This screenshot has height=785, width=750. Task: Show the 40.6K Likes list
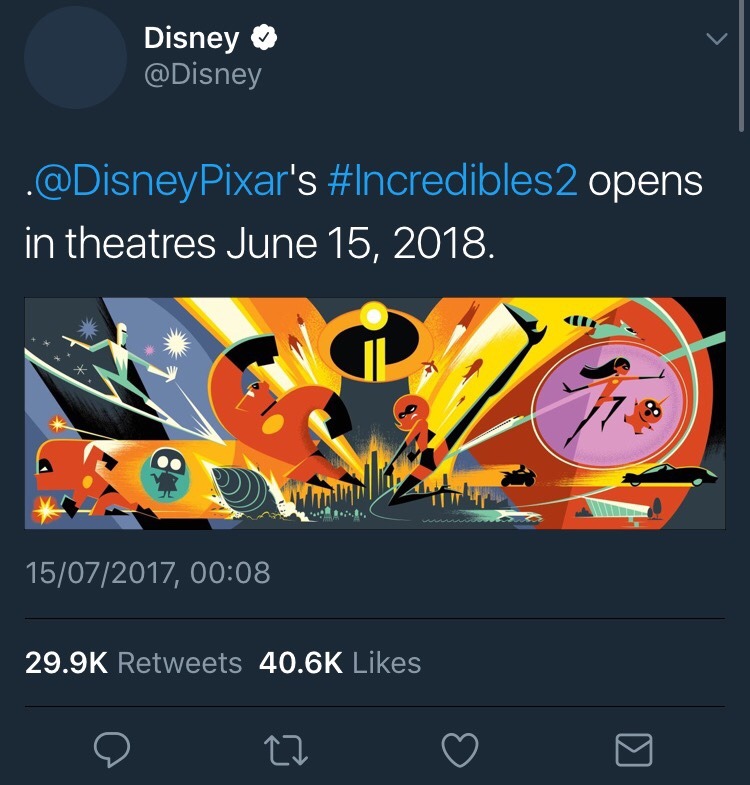click(x=340, y=663)
